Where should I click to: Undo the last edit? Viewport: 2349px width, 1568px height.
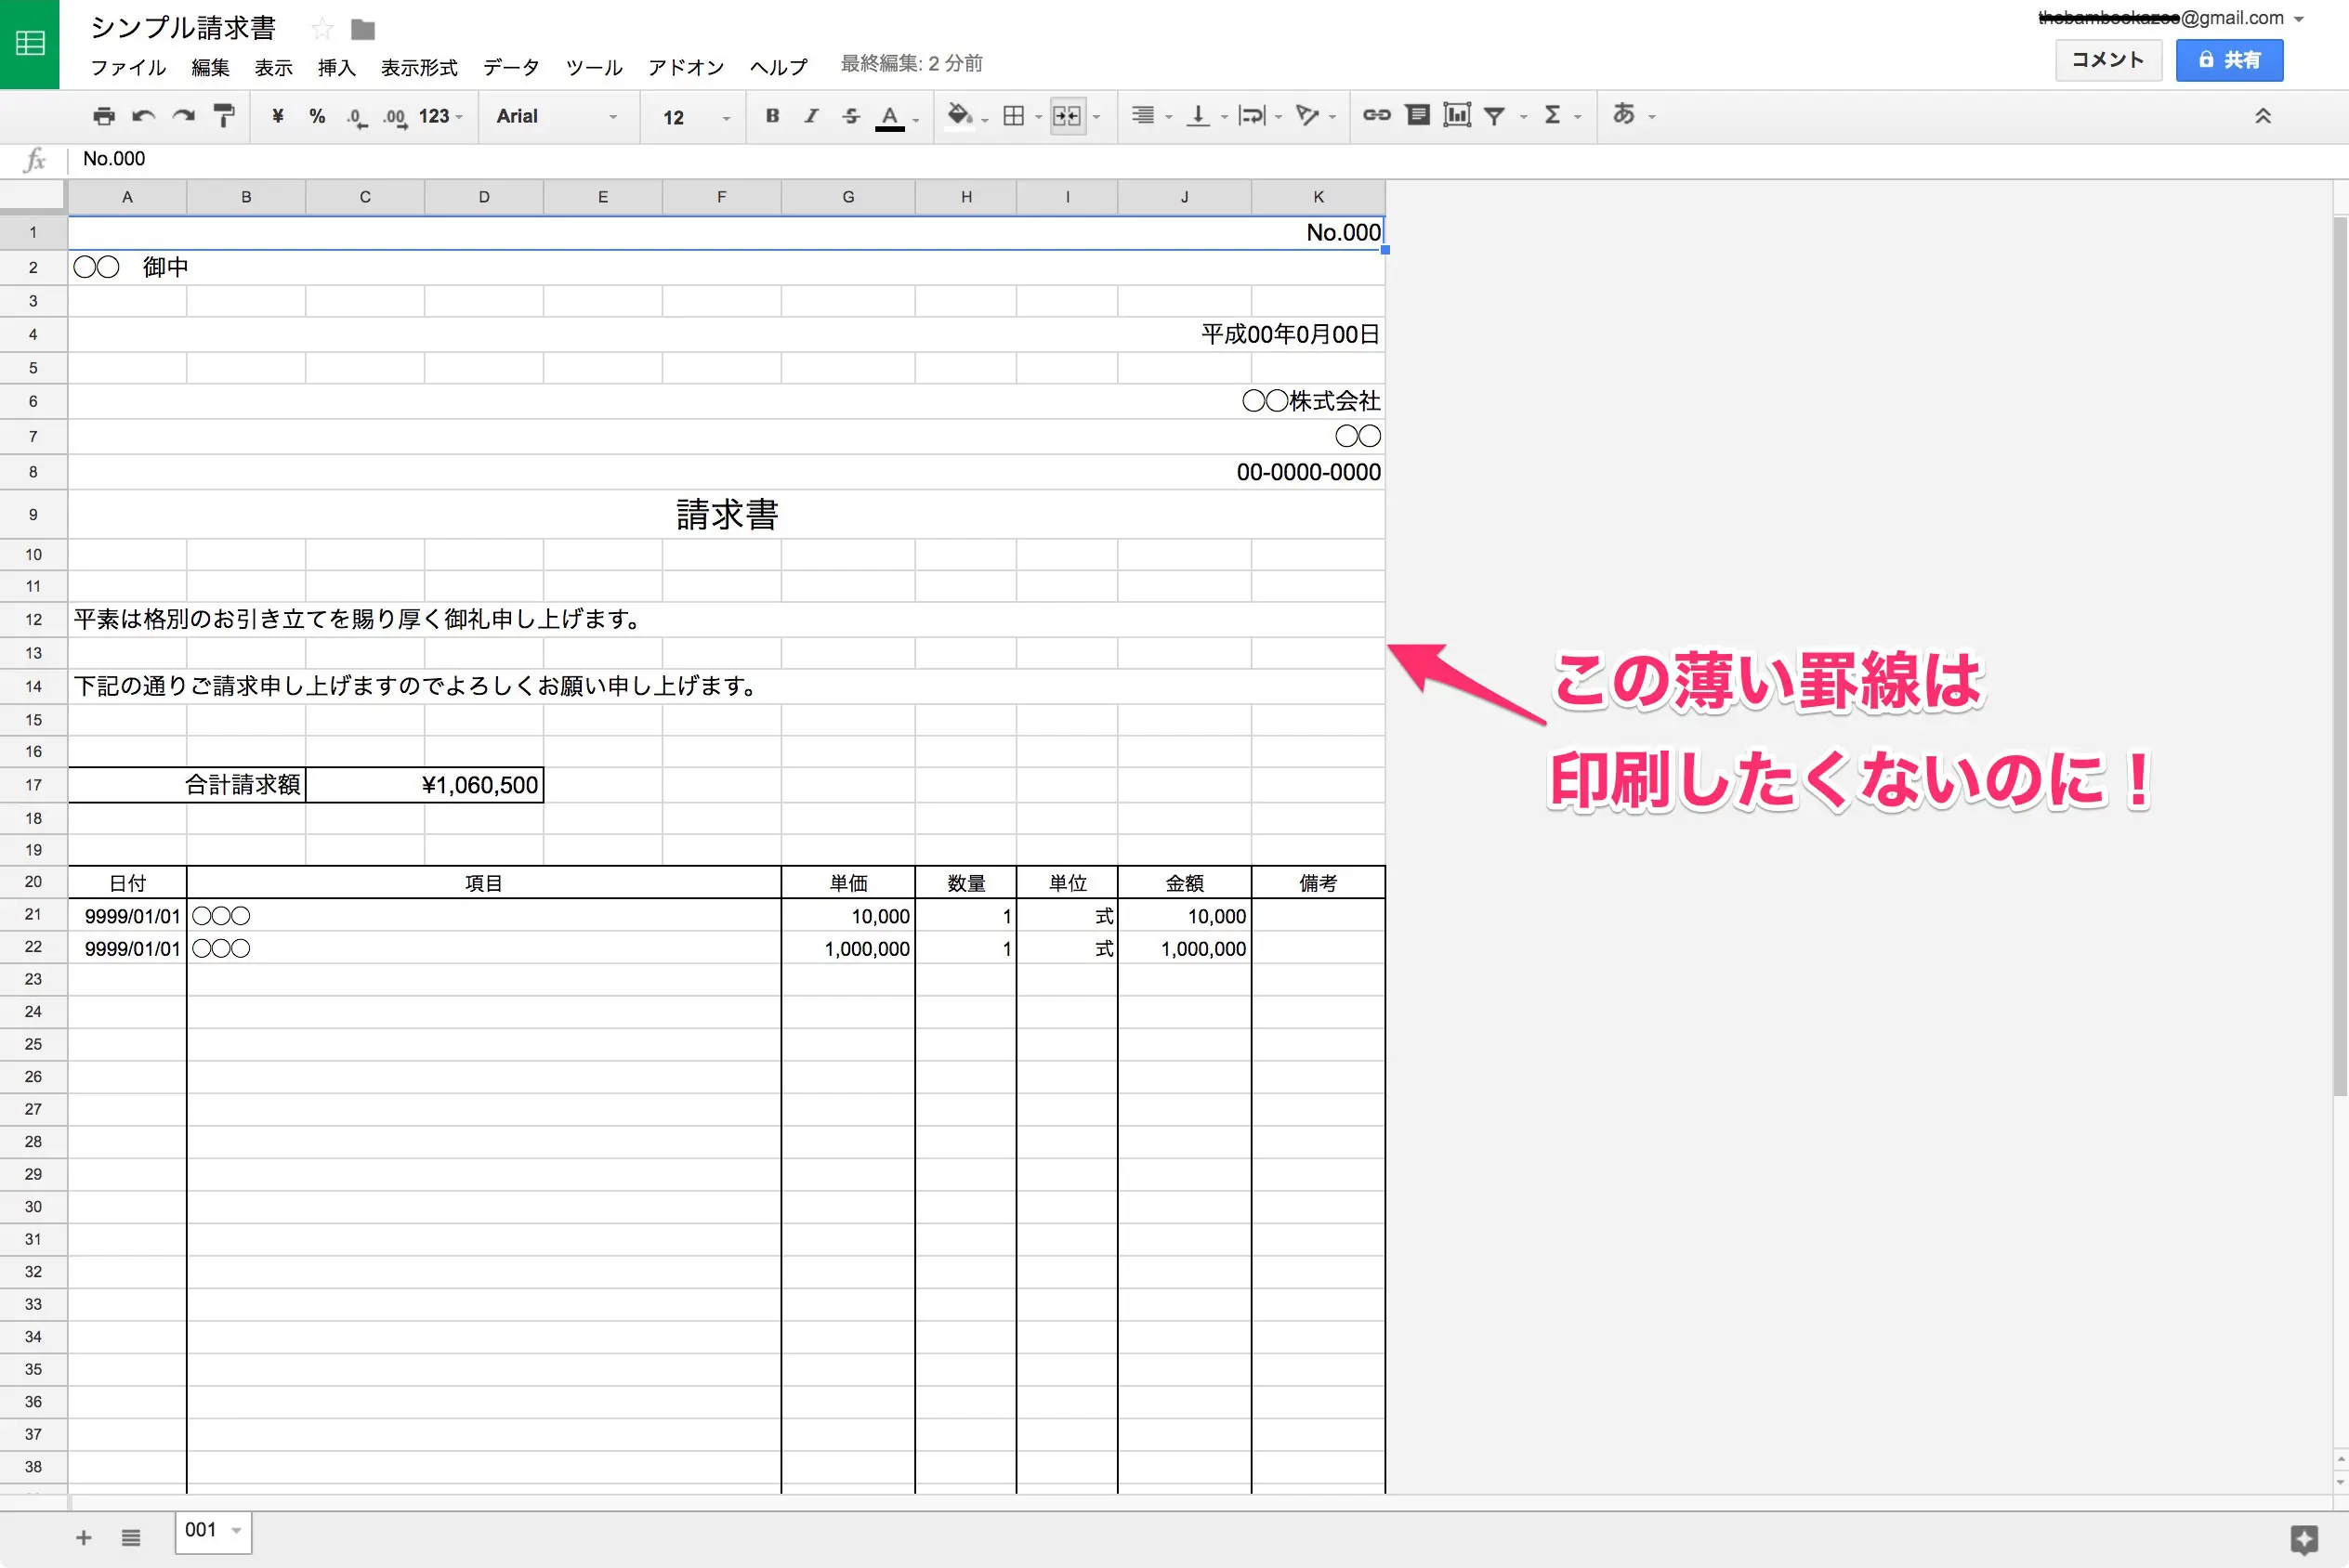(x=142, y=116)
